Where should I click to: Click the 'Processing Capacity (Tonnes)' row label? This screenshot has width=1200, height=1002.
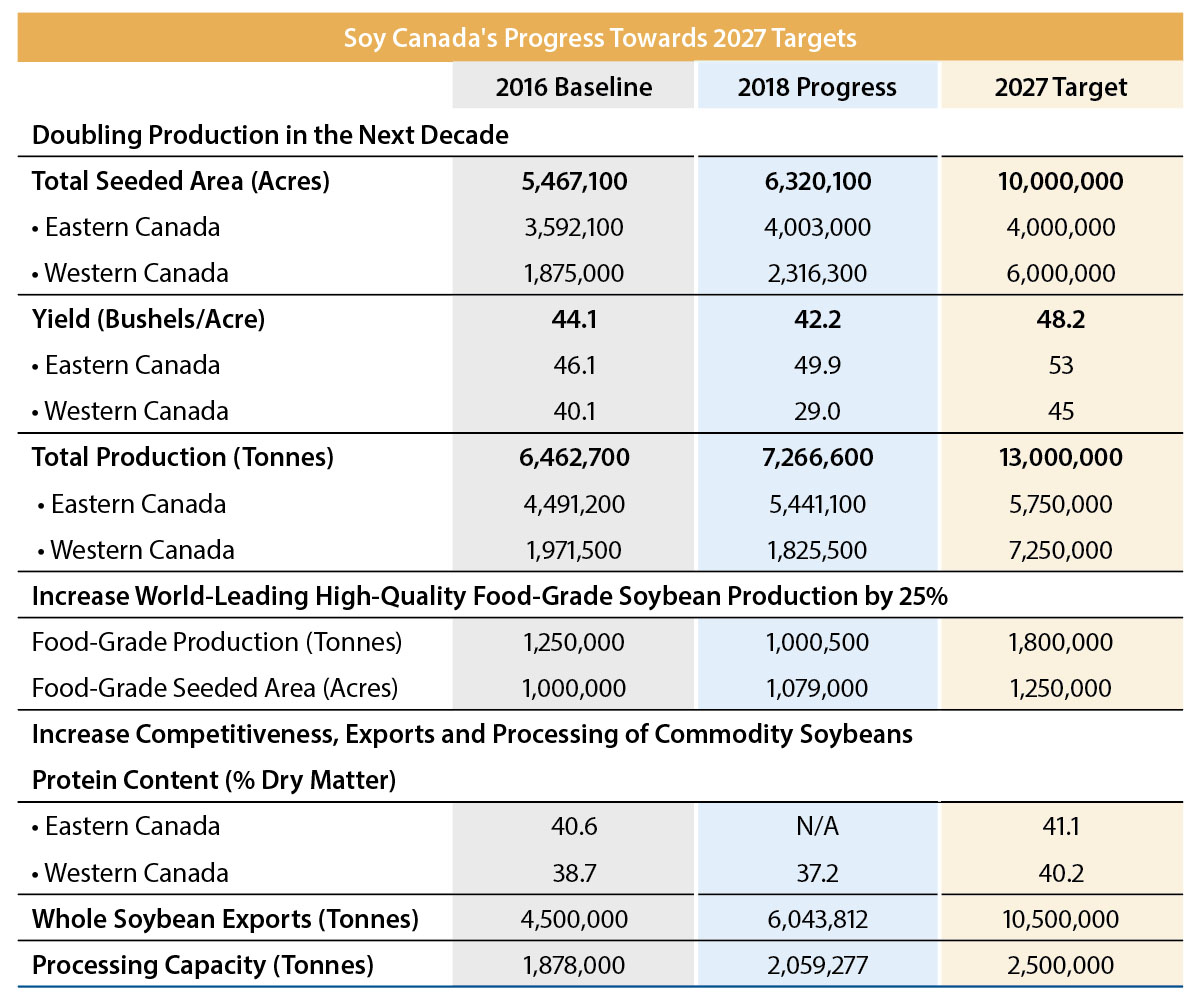[203, 965]
